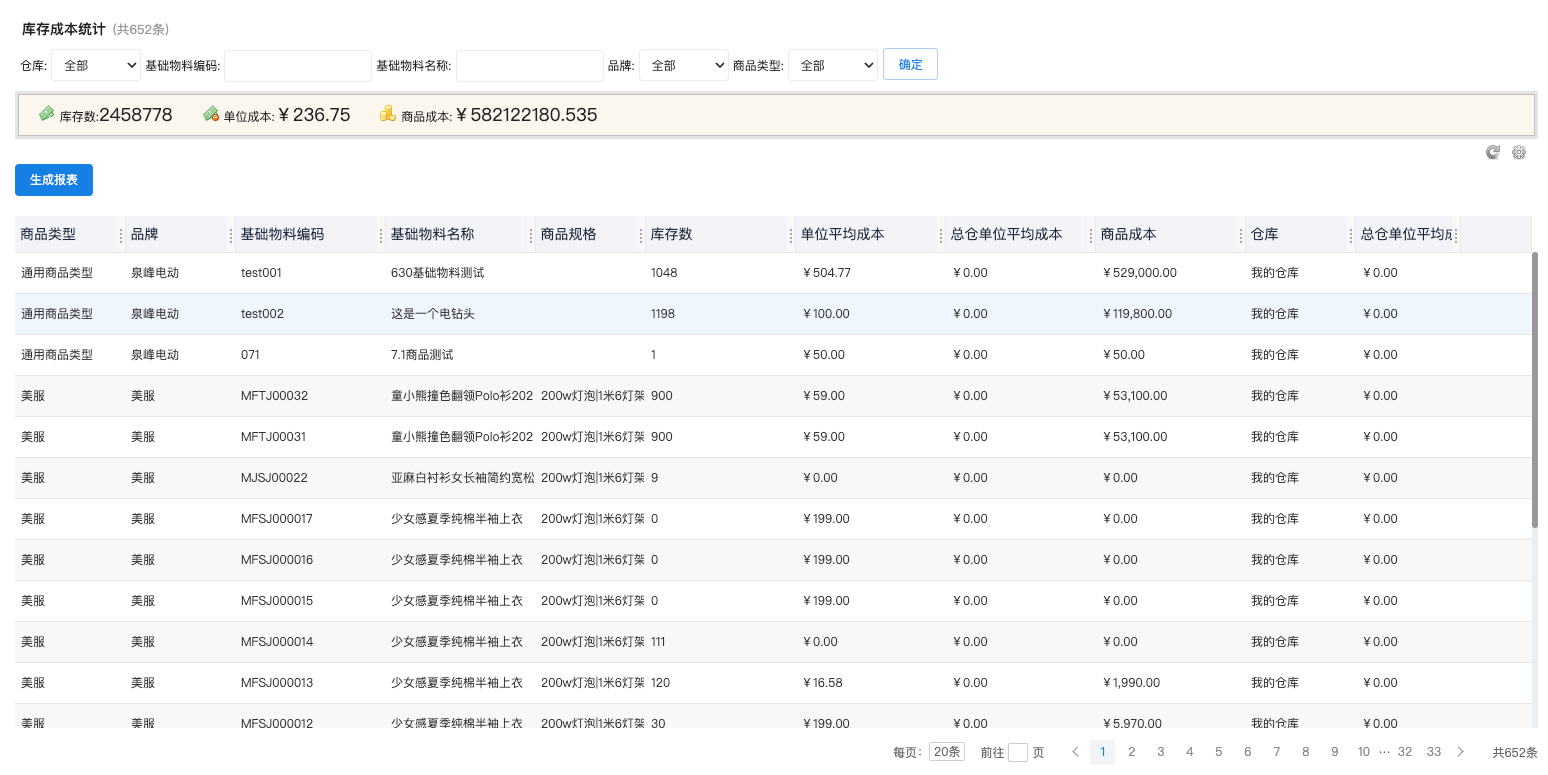Viewport: 1548px width, 775px height.
Task: Go to next page arrow
Action: (1461, 752)
